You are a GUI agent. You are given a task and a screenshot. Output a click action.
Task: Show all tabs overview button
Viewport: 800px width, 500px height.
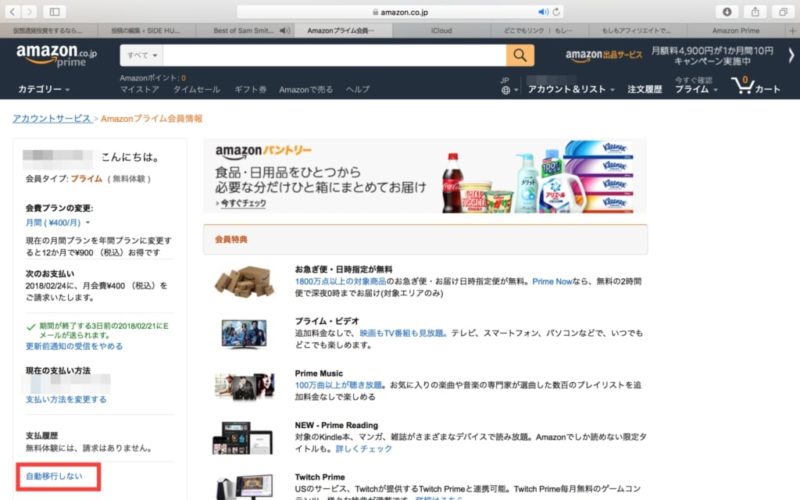point(783,12)
